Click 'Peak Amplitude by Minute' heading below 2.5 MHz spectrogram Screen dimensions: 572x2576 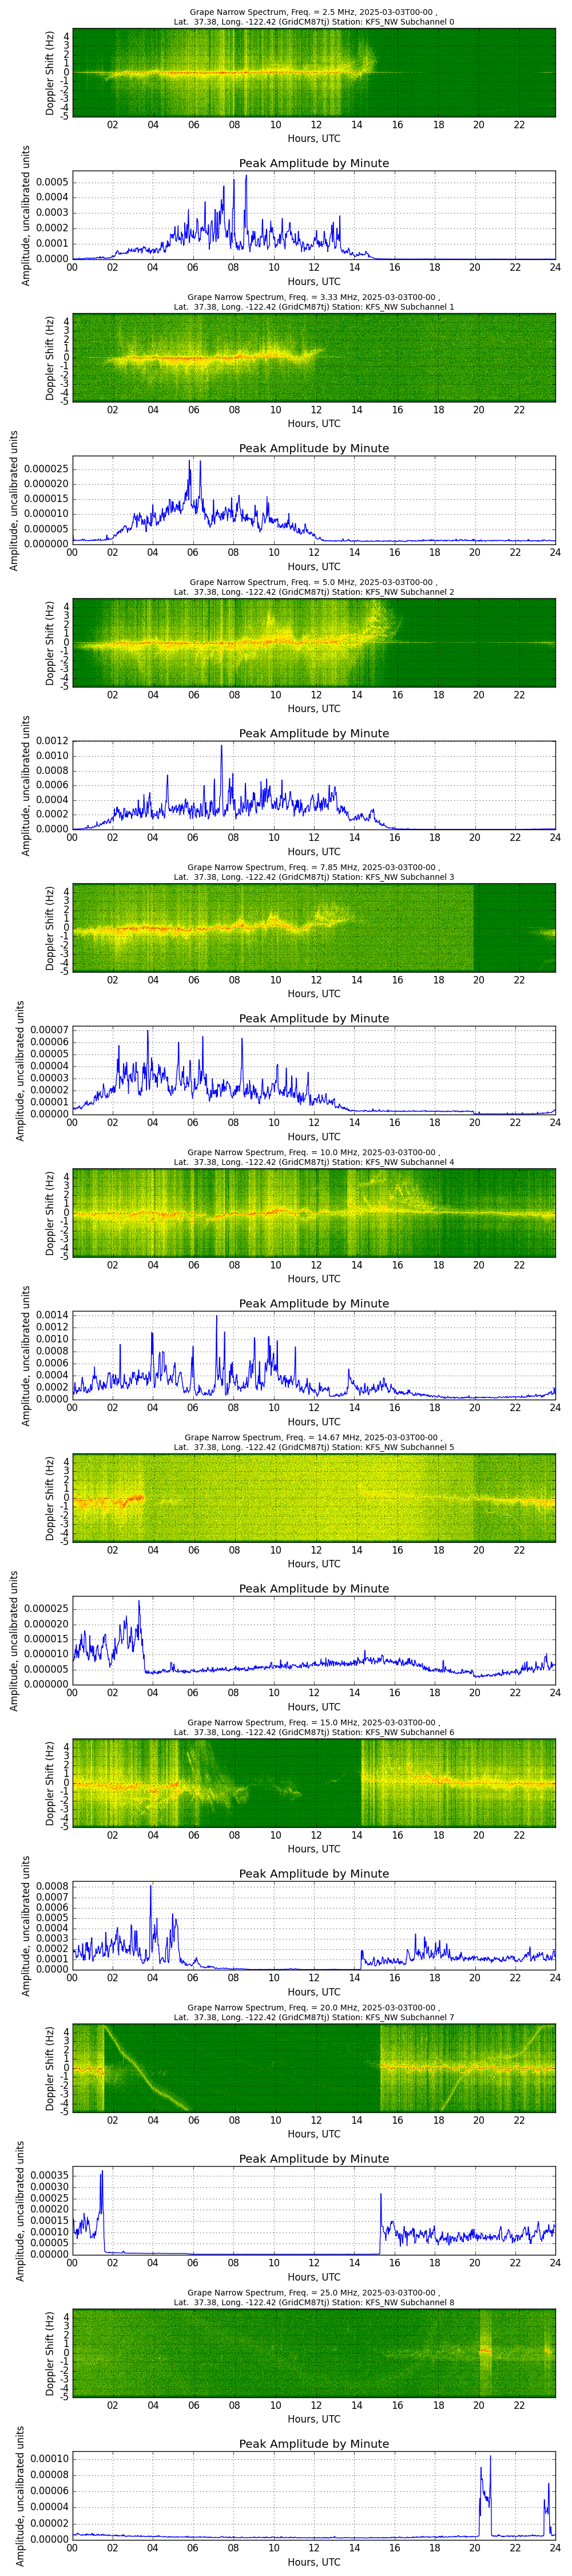coord(314,163)
